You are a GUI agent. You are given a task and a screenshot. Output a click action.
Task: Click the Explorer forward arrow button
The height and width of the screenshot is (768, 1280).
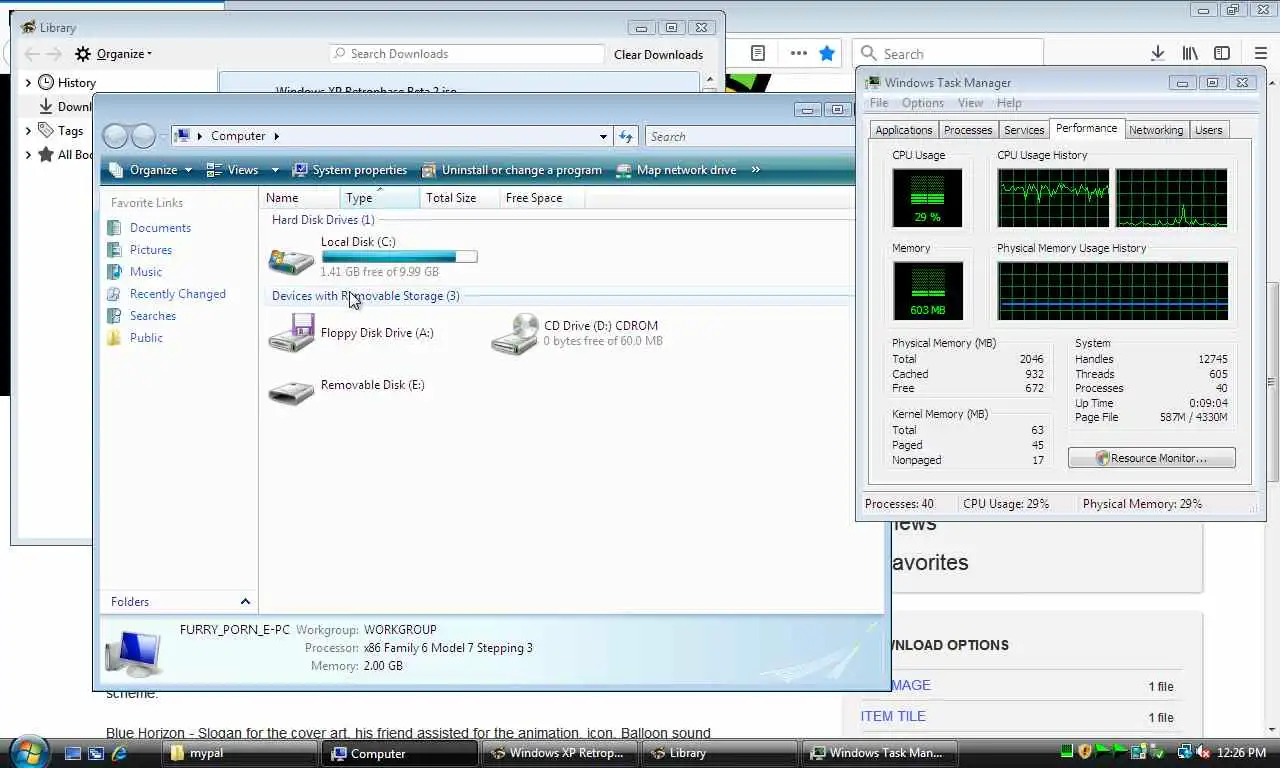point(144,136)
